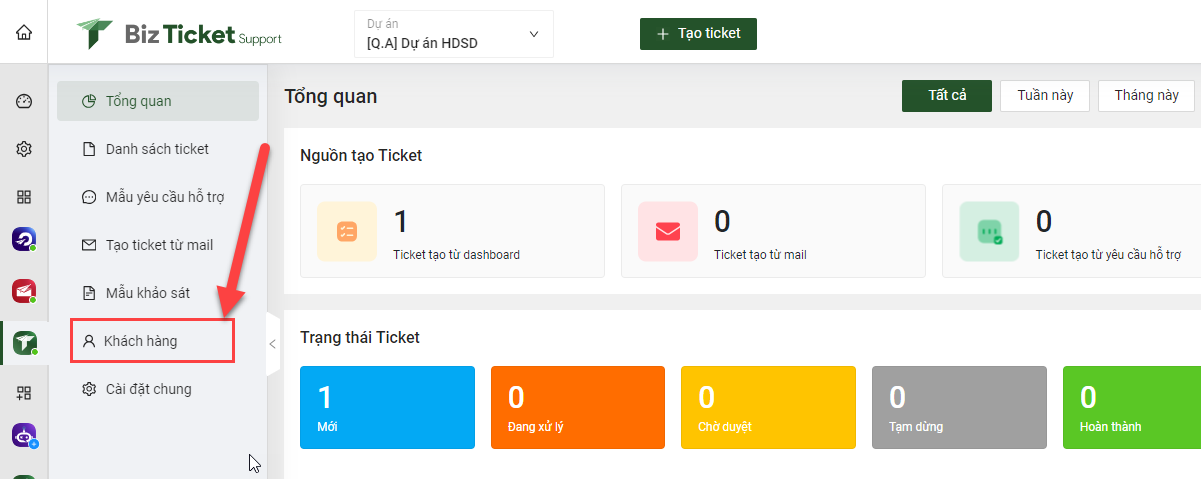
Task: Open the green Biz Ticket app icon
Action: [24, 343]
